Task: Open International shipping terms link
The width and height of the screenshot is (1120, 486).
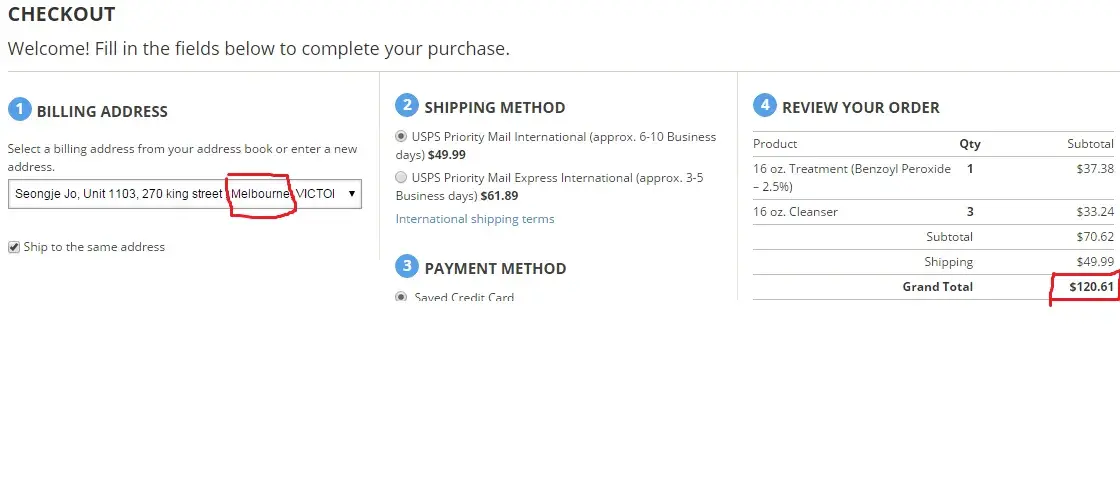Action: click(475, 219)
